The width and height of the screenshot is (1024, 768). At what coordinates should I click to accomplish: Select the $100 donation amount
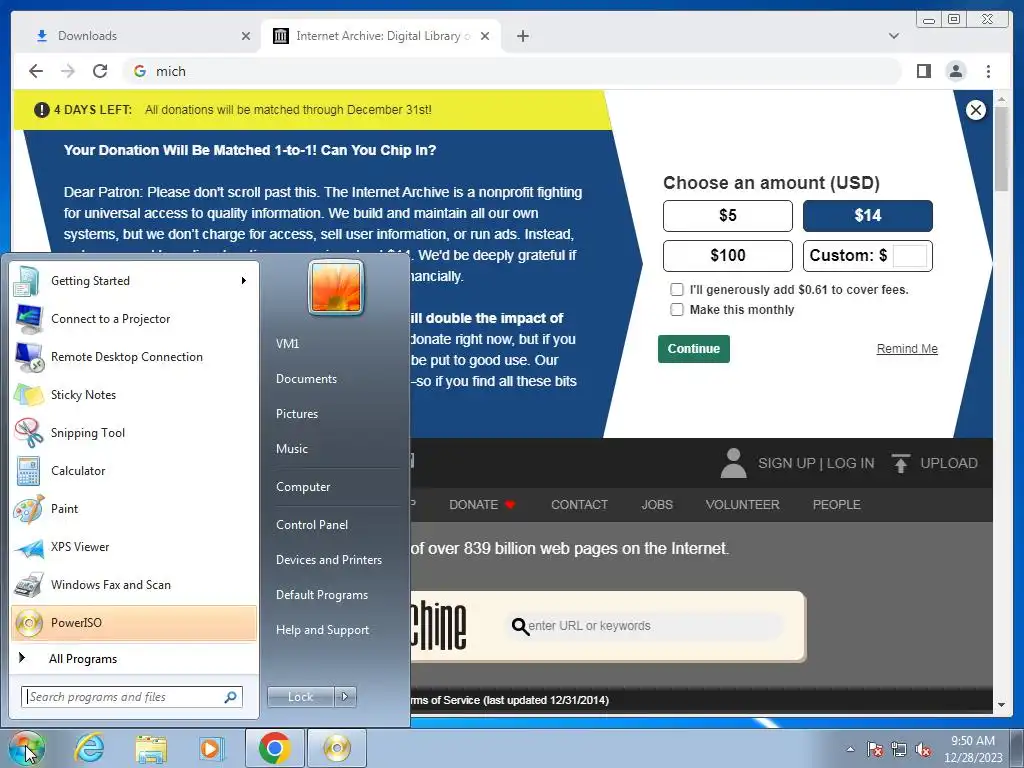[x=728, y=255]
